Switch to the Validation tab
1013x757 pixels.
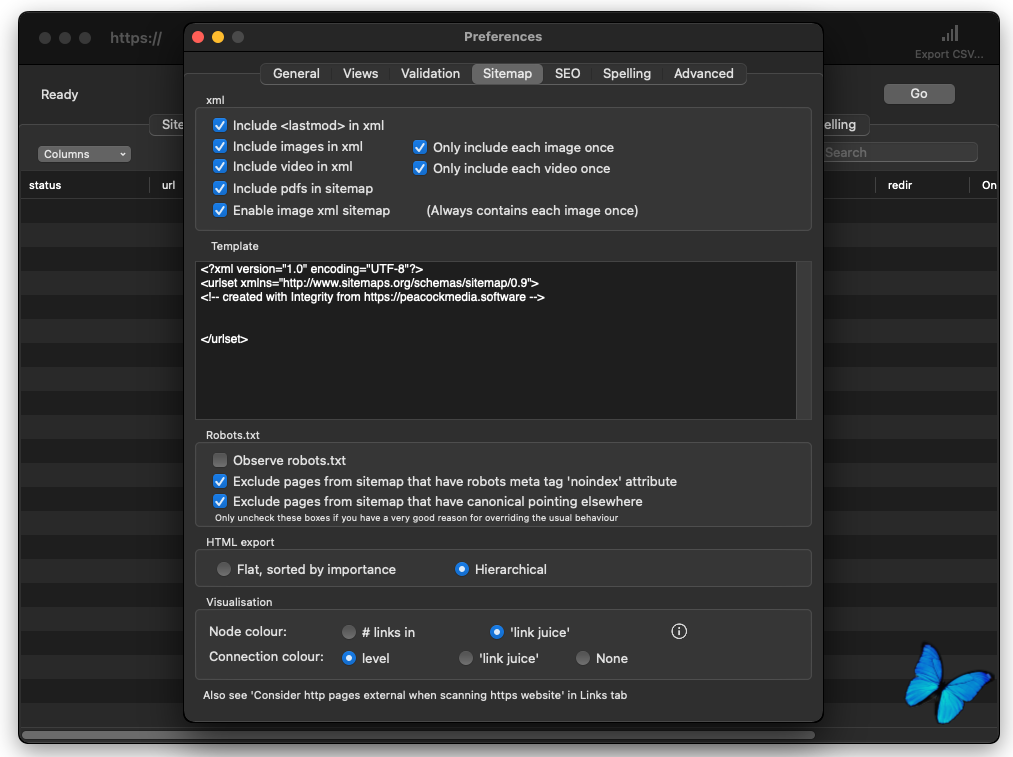pyautogui.click(x=430, y=73)
